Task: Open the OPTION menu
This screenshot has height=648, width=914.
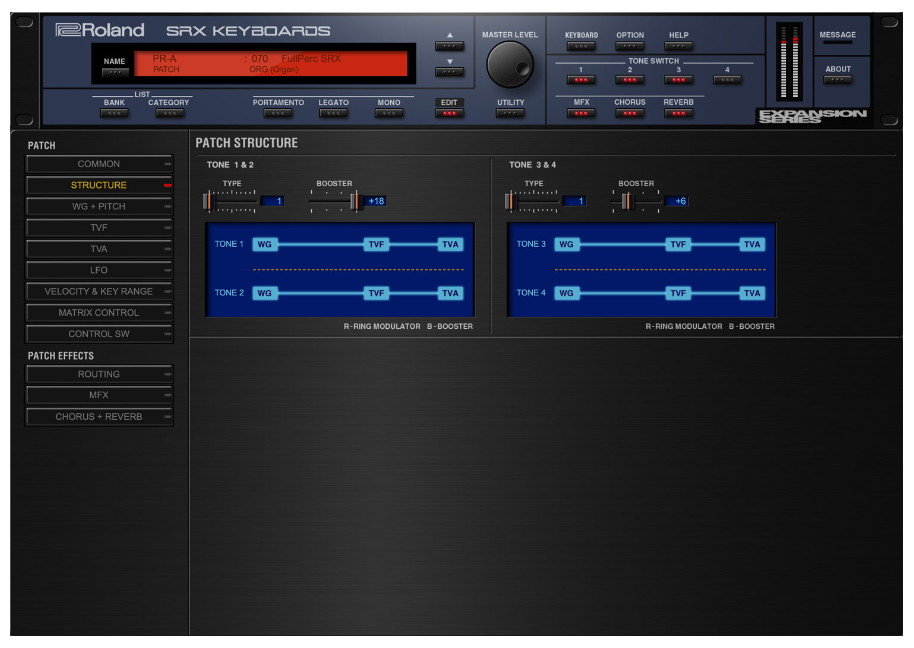Action: (630, 45)
